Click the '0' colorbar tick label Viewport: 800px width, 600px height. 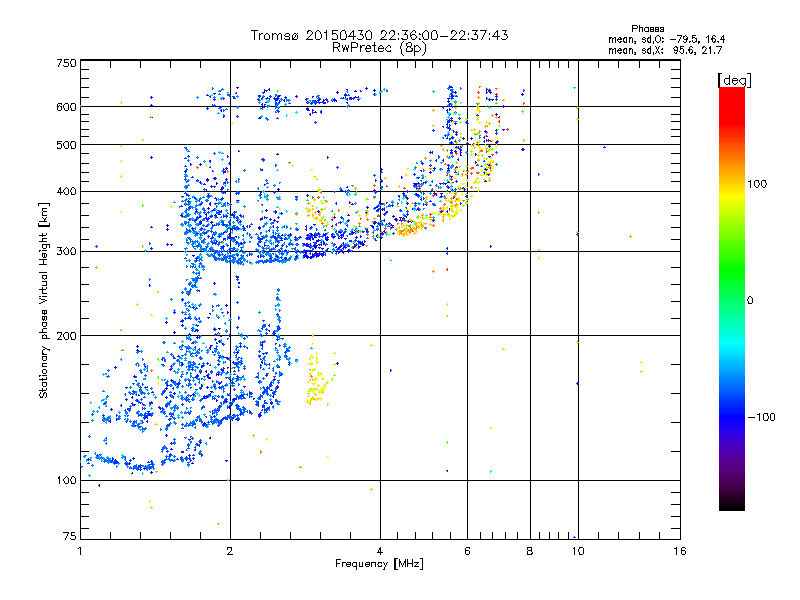(750, 301)
